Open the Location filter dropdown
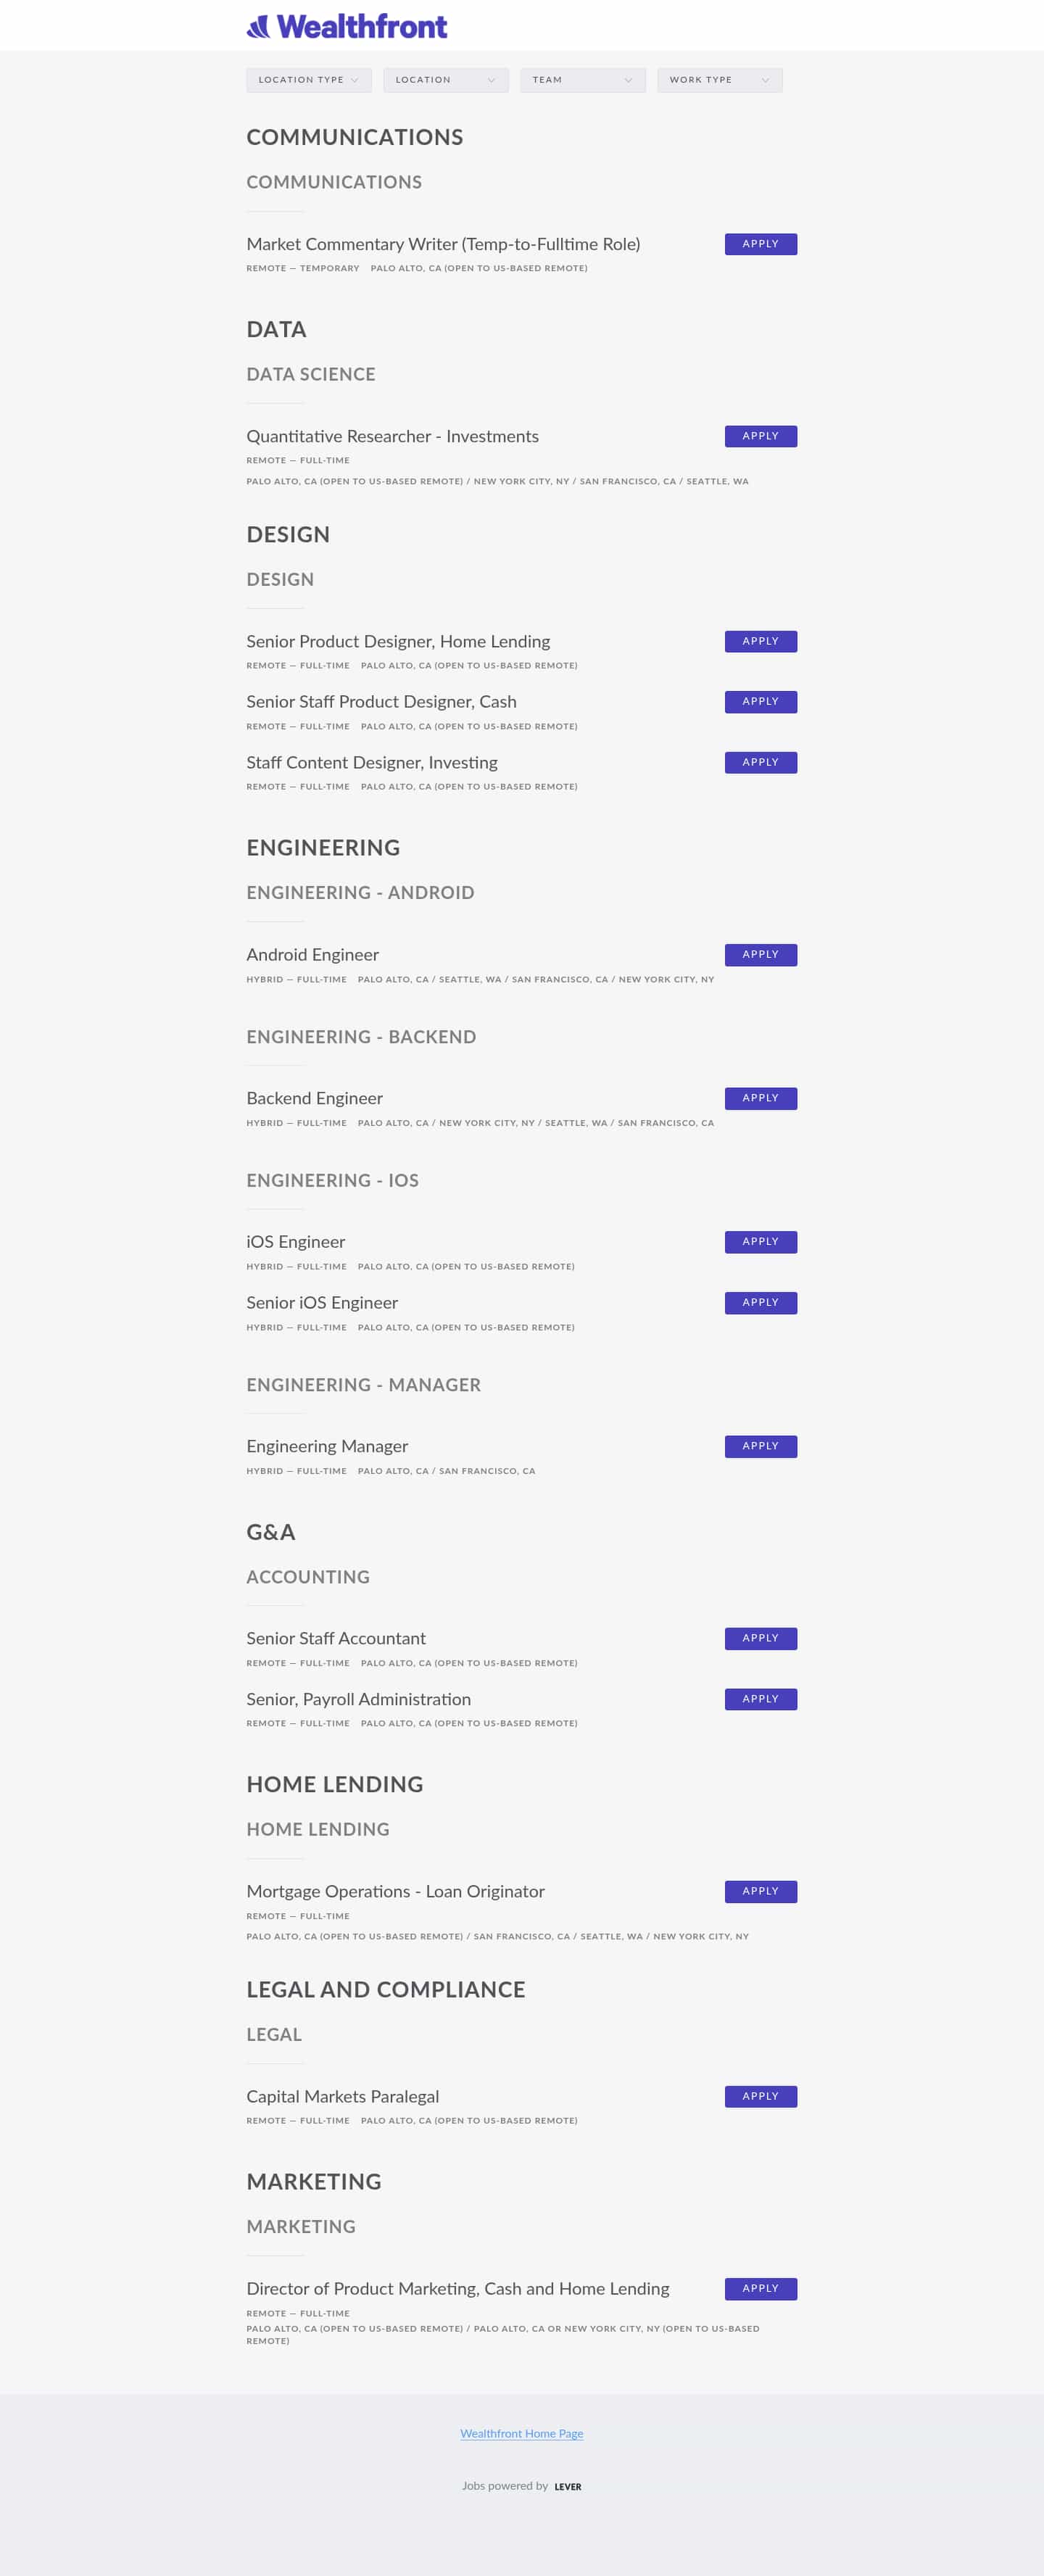This screenshot has height=2576, width=1044. 445,80
